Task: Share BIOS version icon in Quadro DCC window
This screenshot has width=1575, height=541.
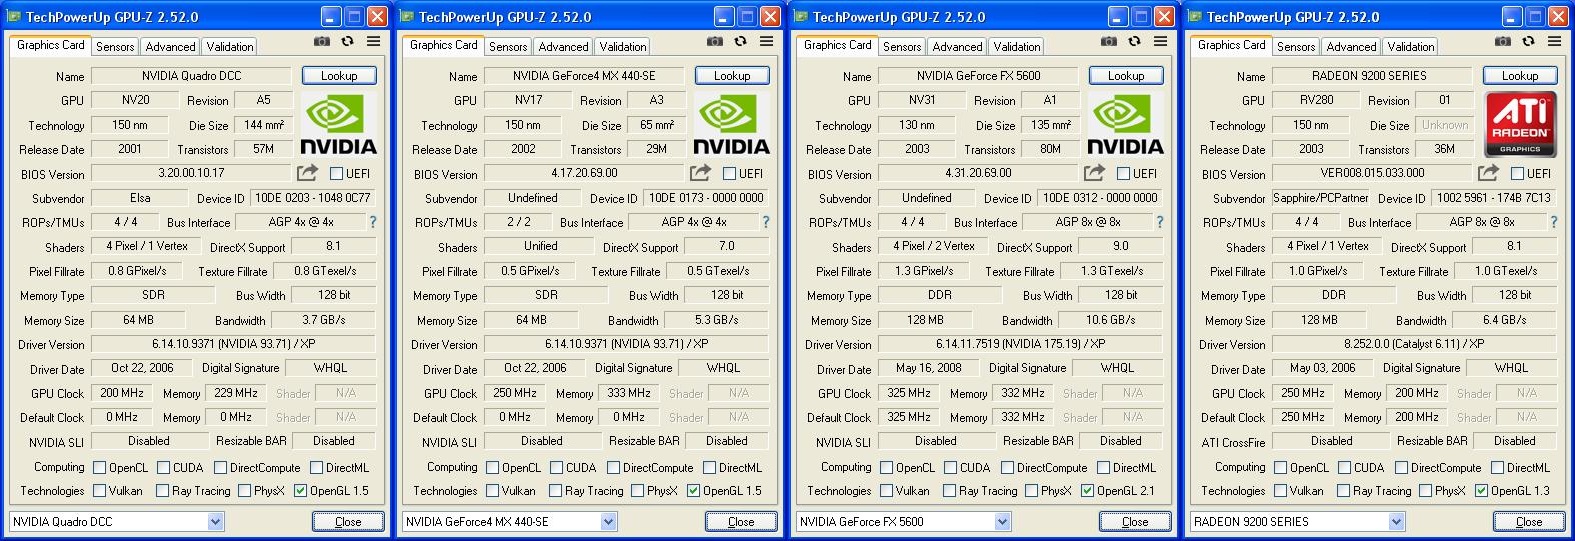Action: 308,173
